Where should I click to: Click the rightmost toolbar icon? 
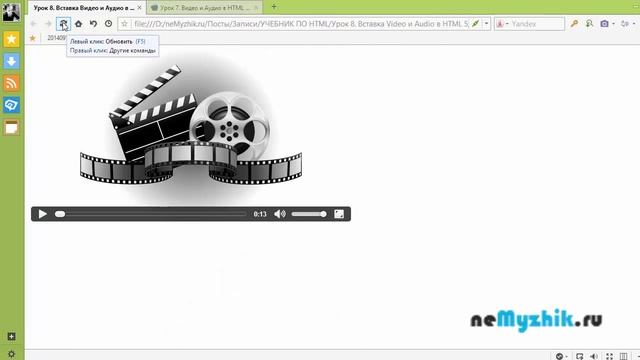click(625, 24)
